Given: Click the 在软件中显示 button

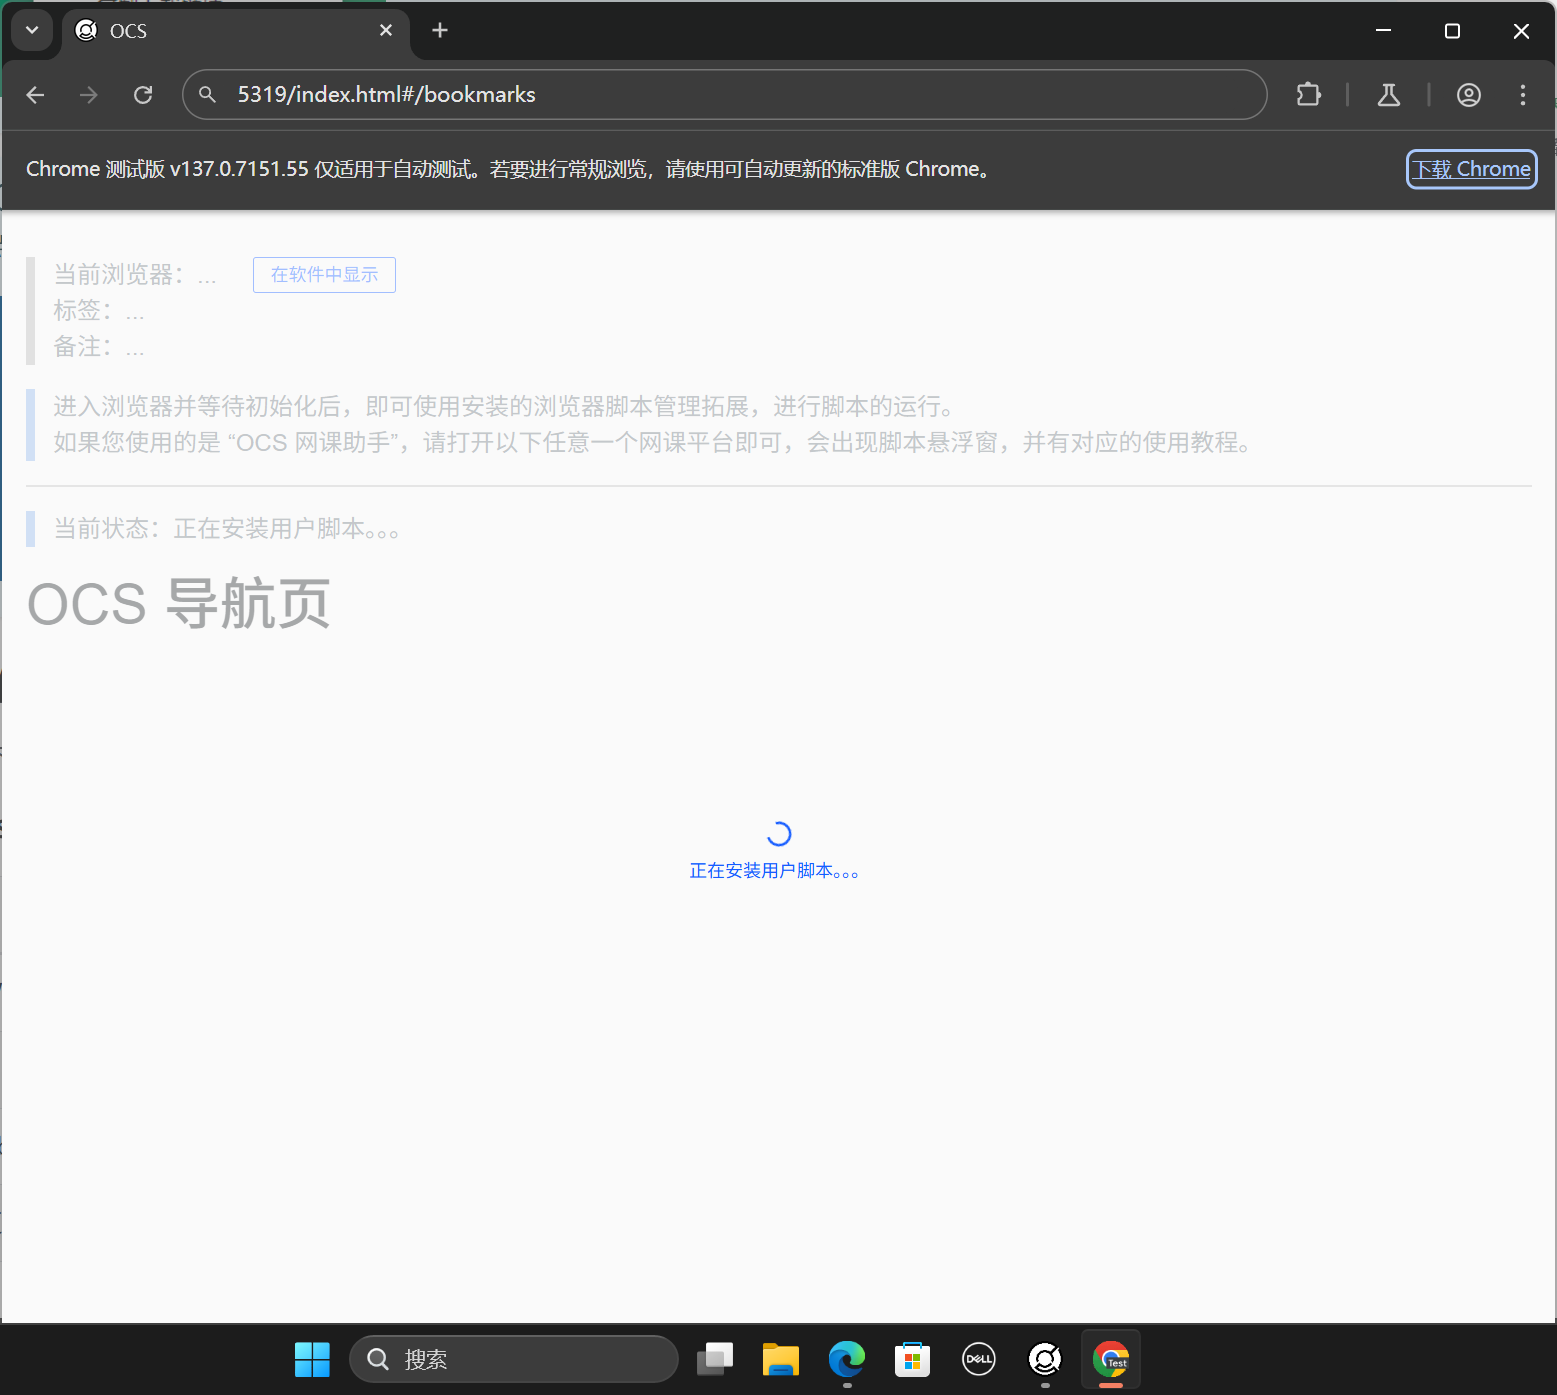Looking at the screenshot, I should click(324, 275).
